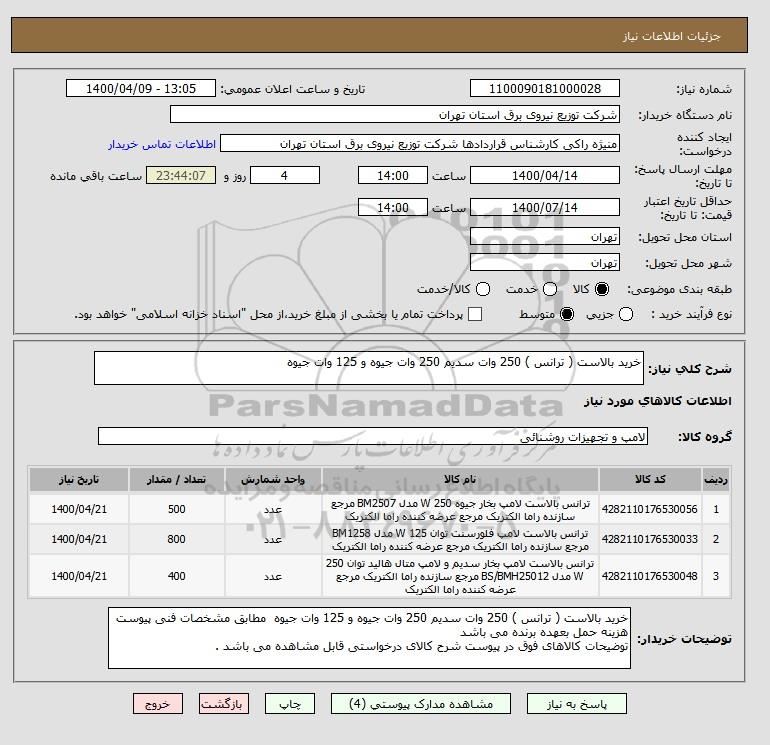Screen dimensions: 770x745
Task: Click the countdown timer 23:44:07
Action: pos(181,175)
